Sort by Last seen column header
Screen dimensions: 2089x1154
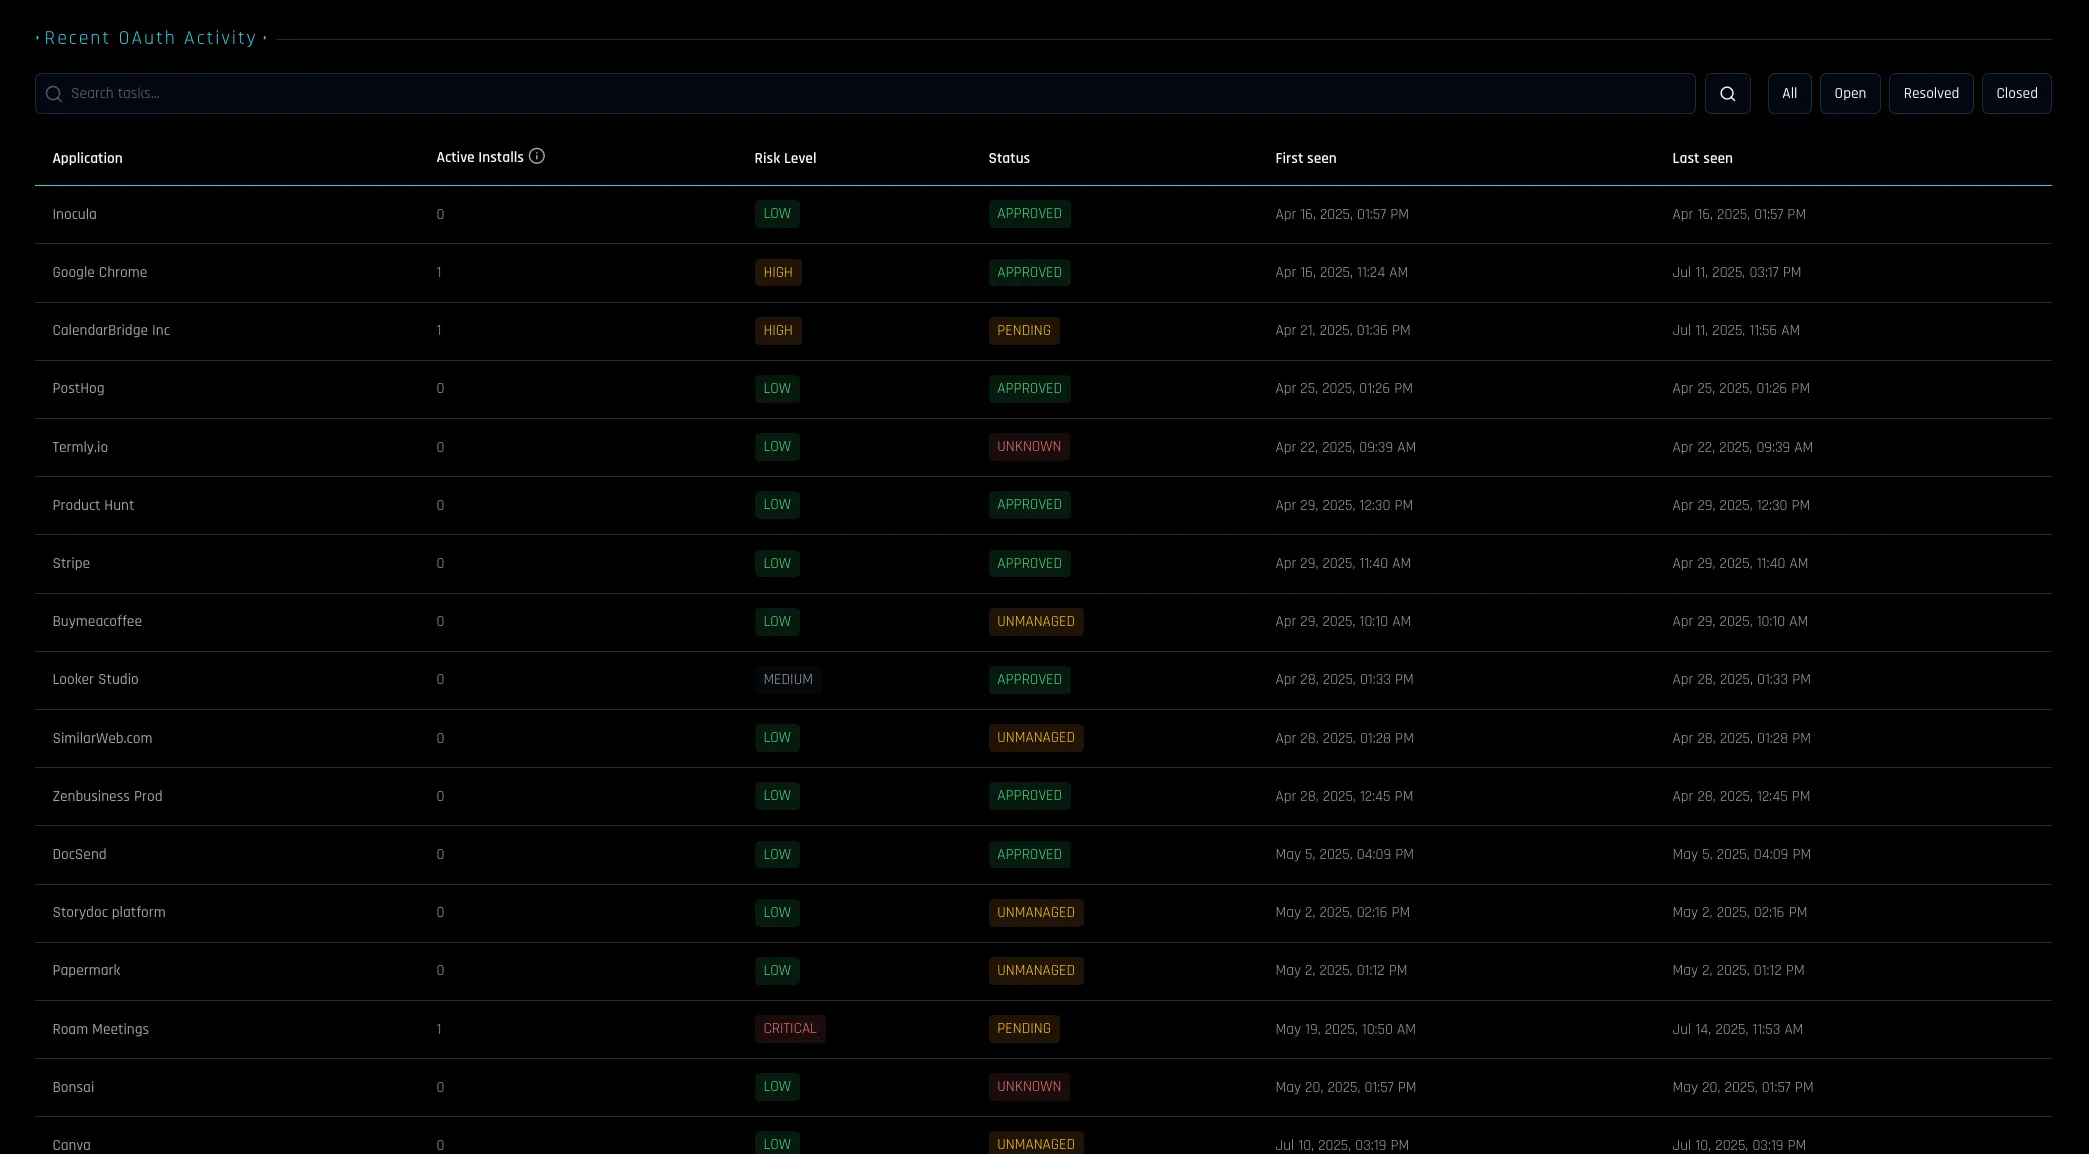[1702, 158]
